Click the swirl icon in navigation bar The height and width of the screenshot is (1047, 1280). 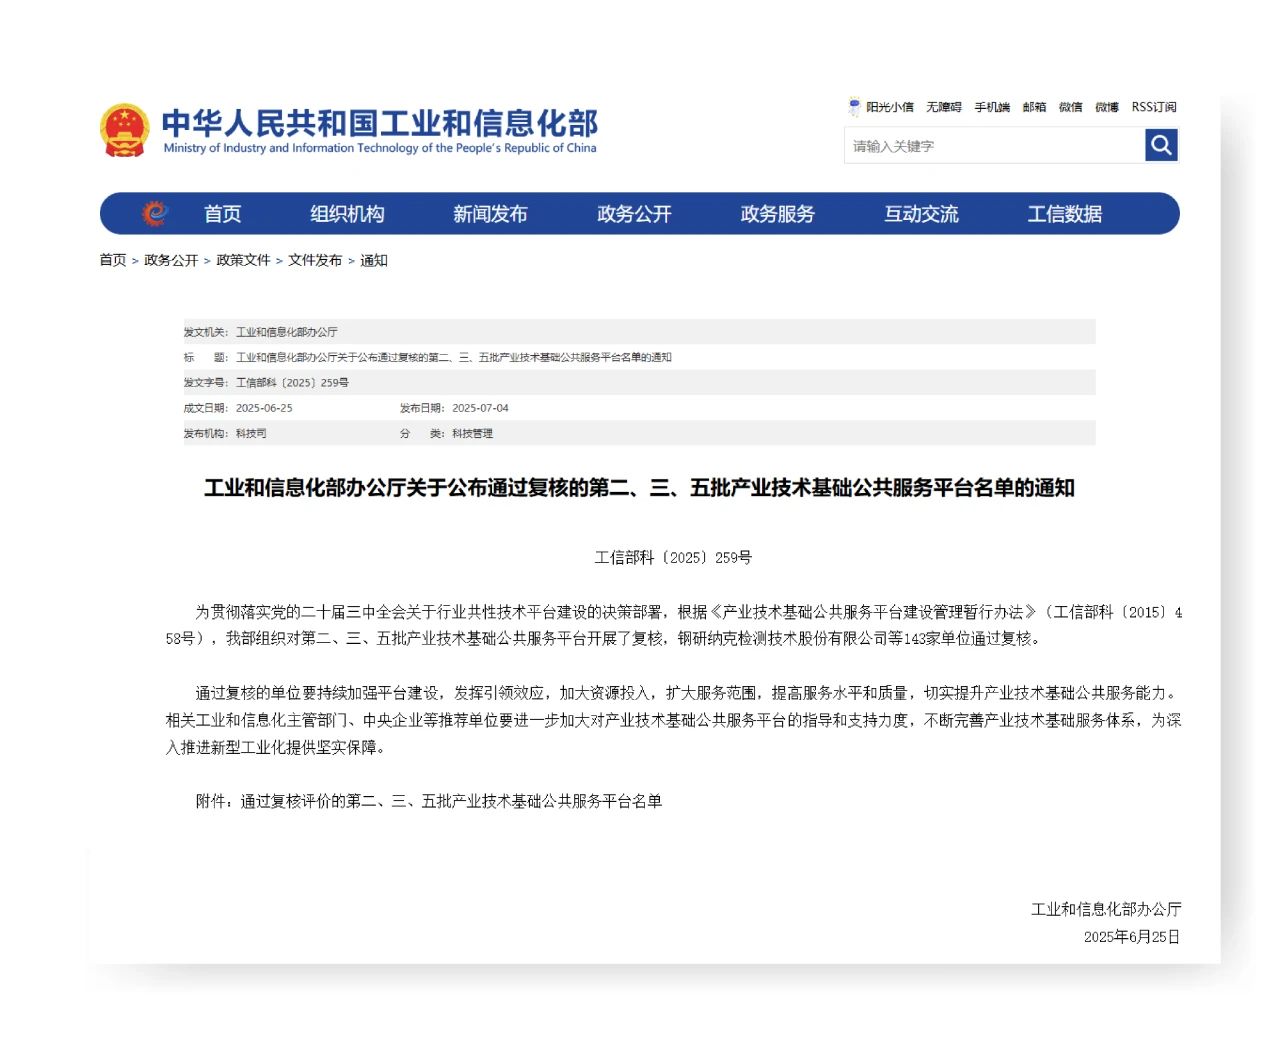pos(154,214)
